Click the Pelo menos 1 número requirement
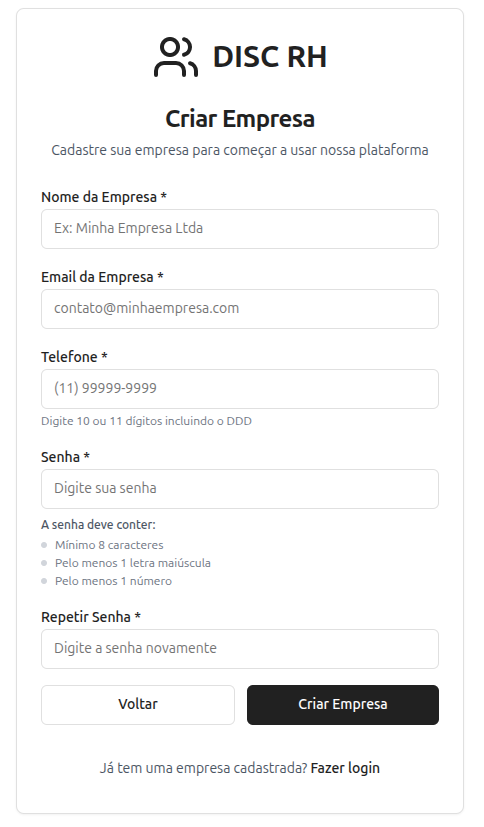Image resolution: width=484 pixels, height=827 pixels. (x=113, y=581)
